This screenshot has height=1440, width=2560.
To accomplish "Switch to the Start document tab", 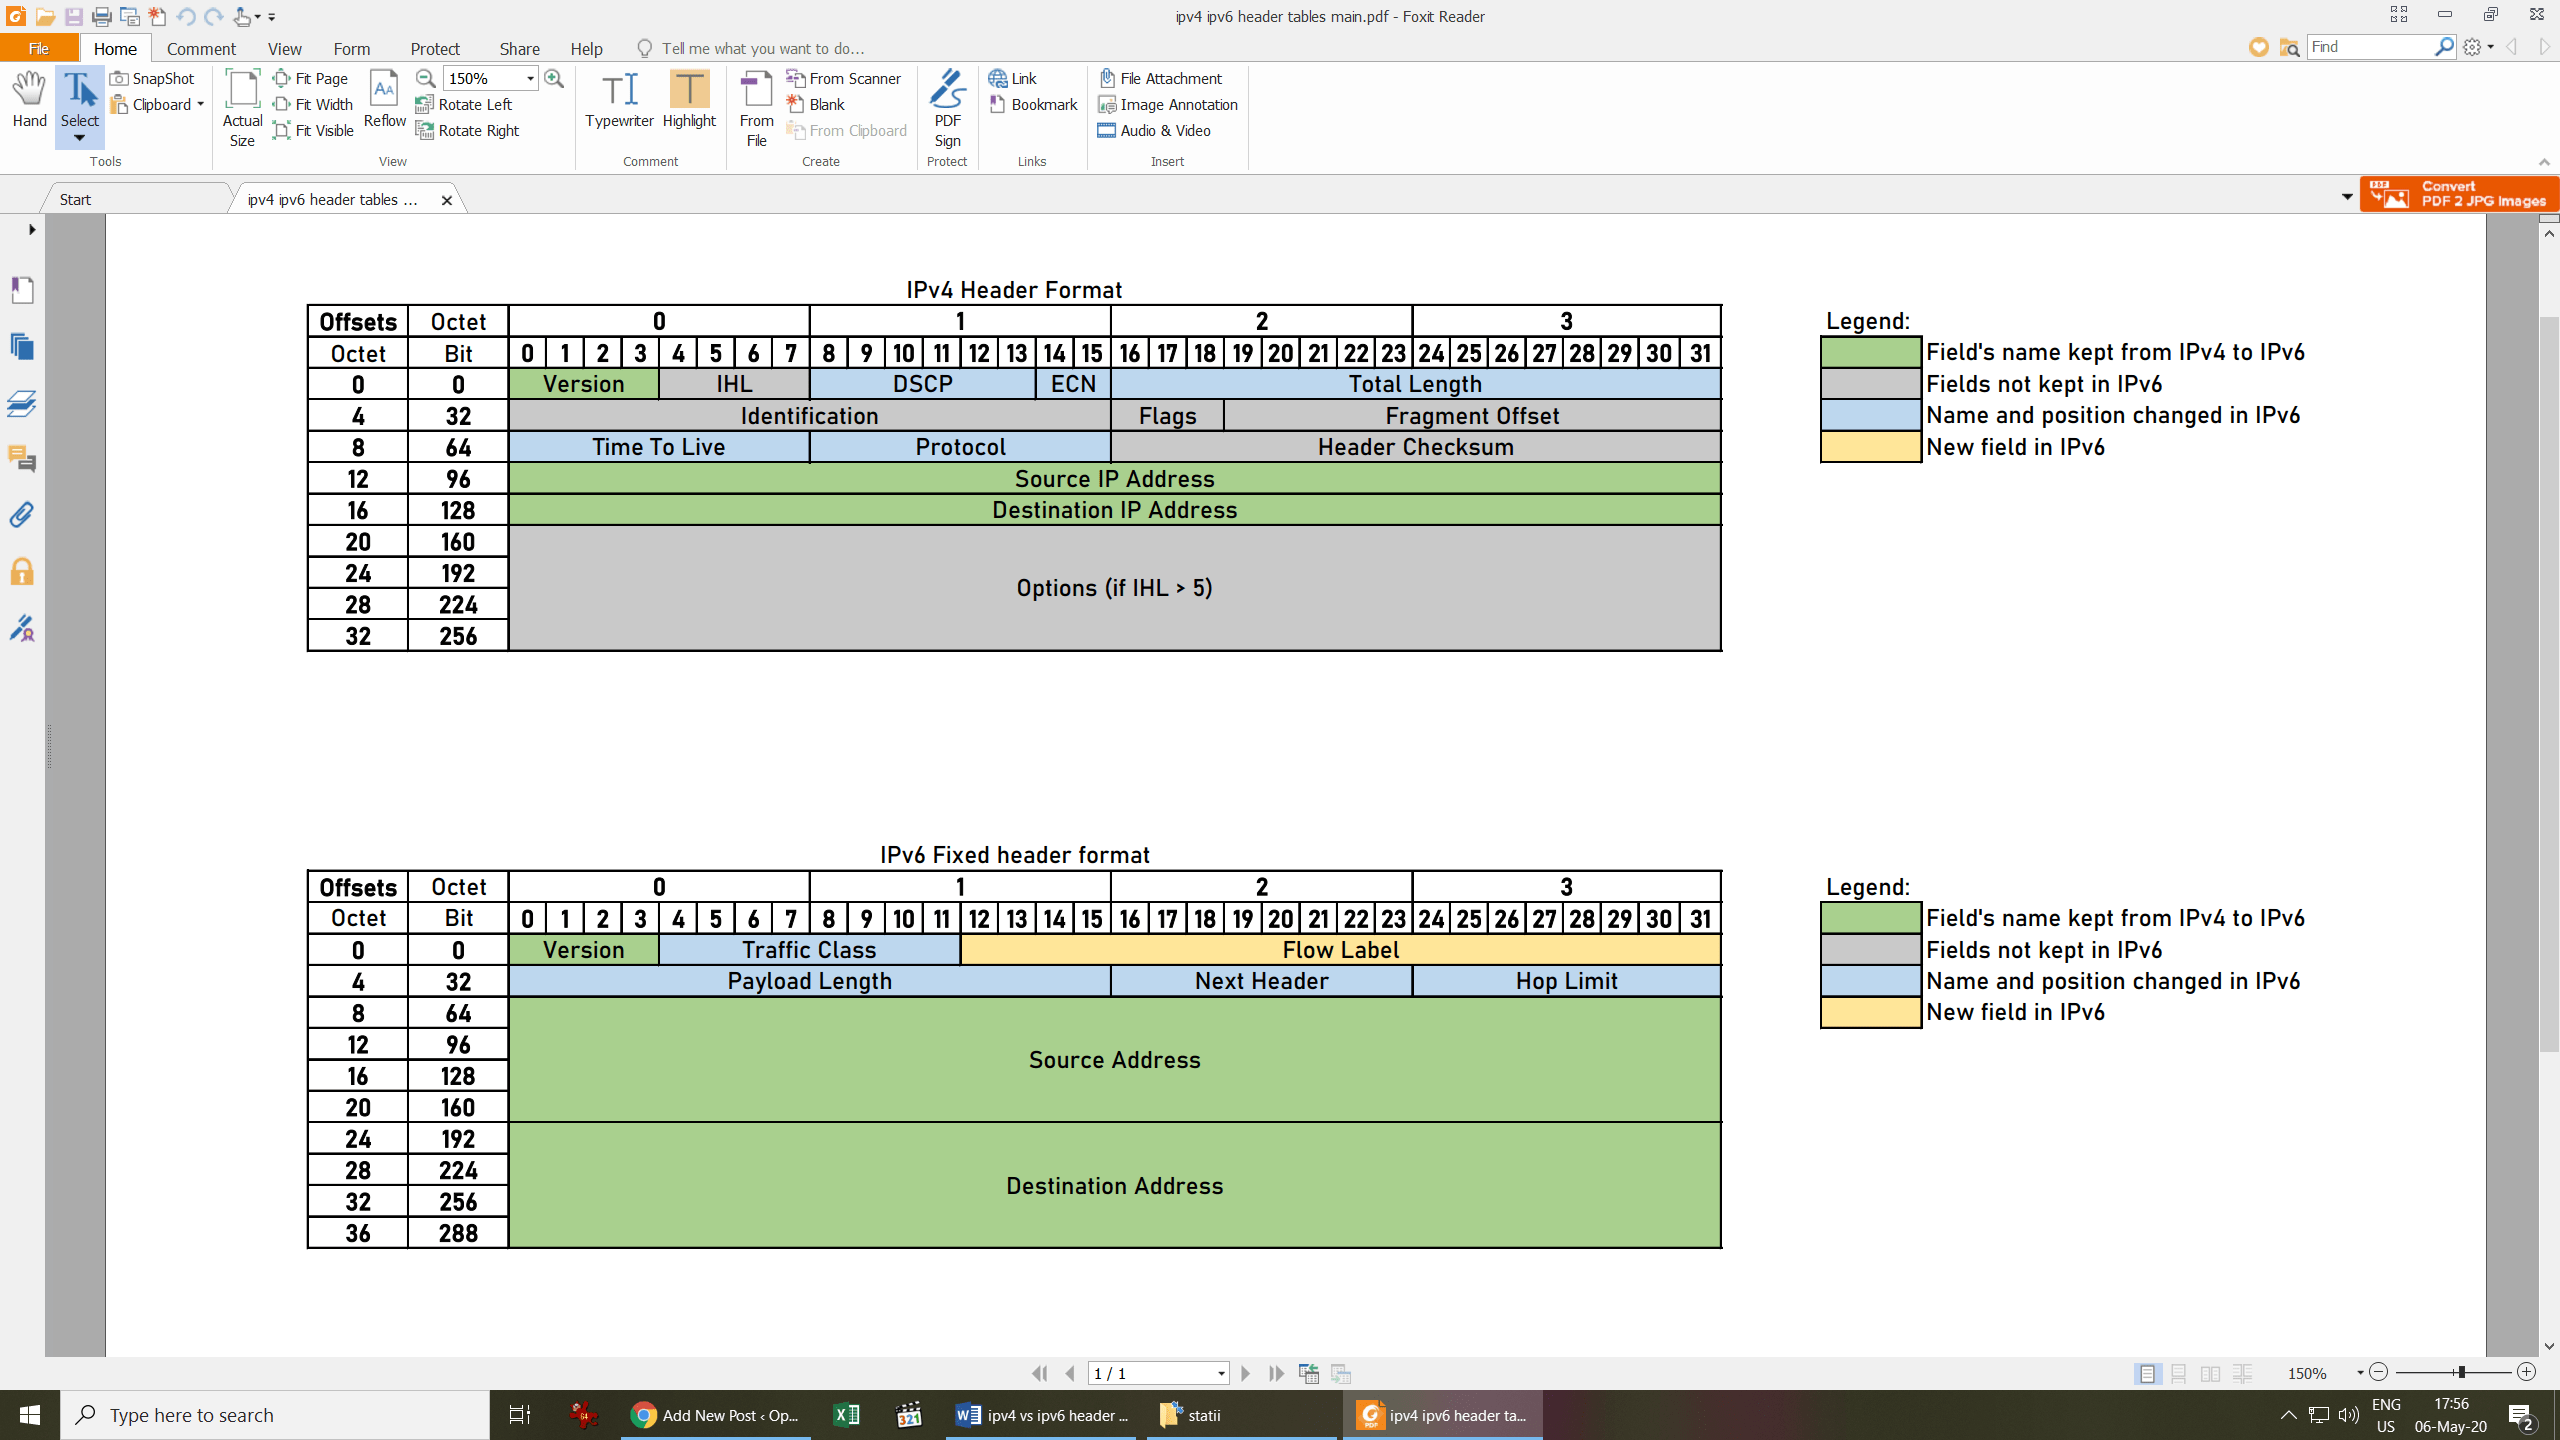I will click(75, 199).
